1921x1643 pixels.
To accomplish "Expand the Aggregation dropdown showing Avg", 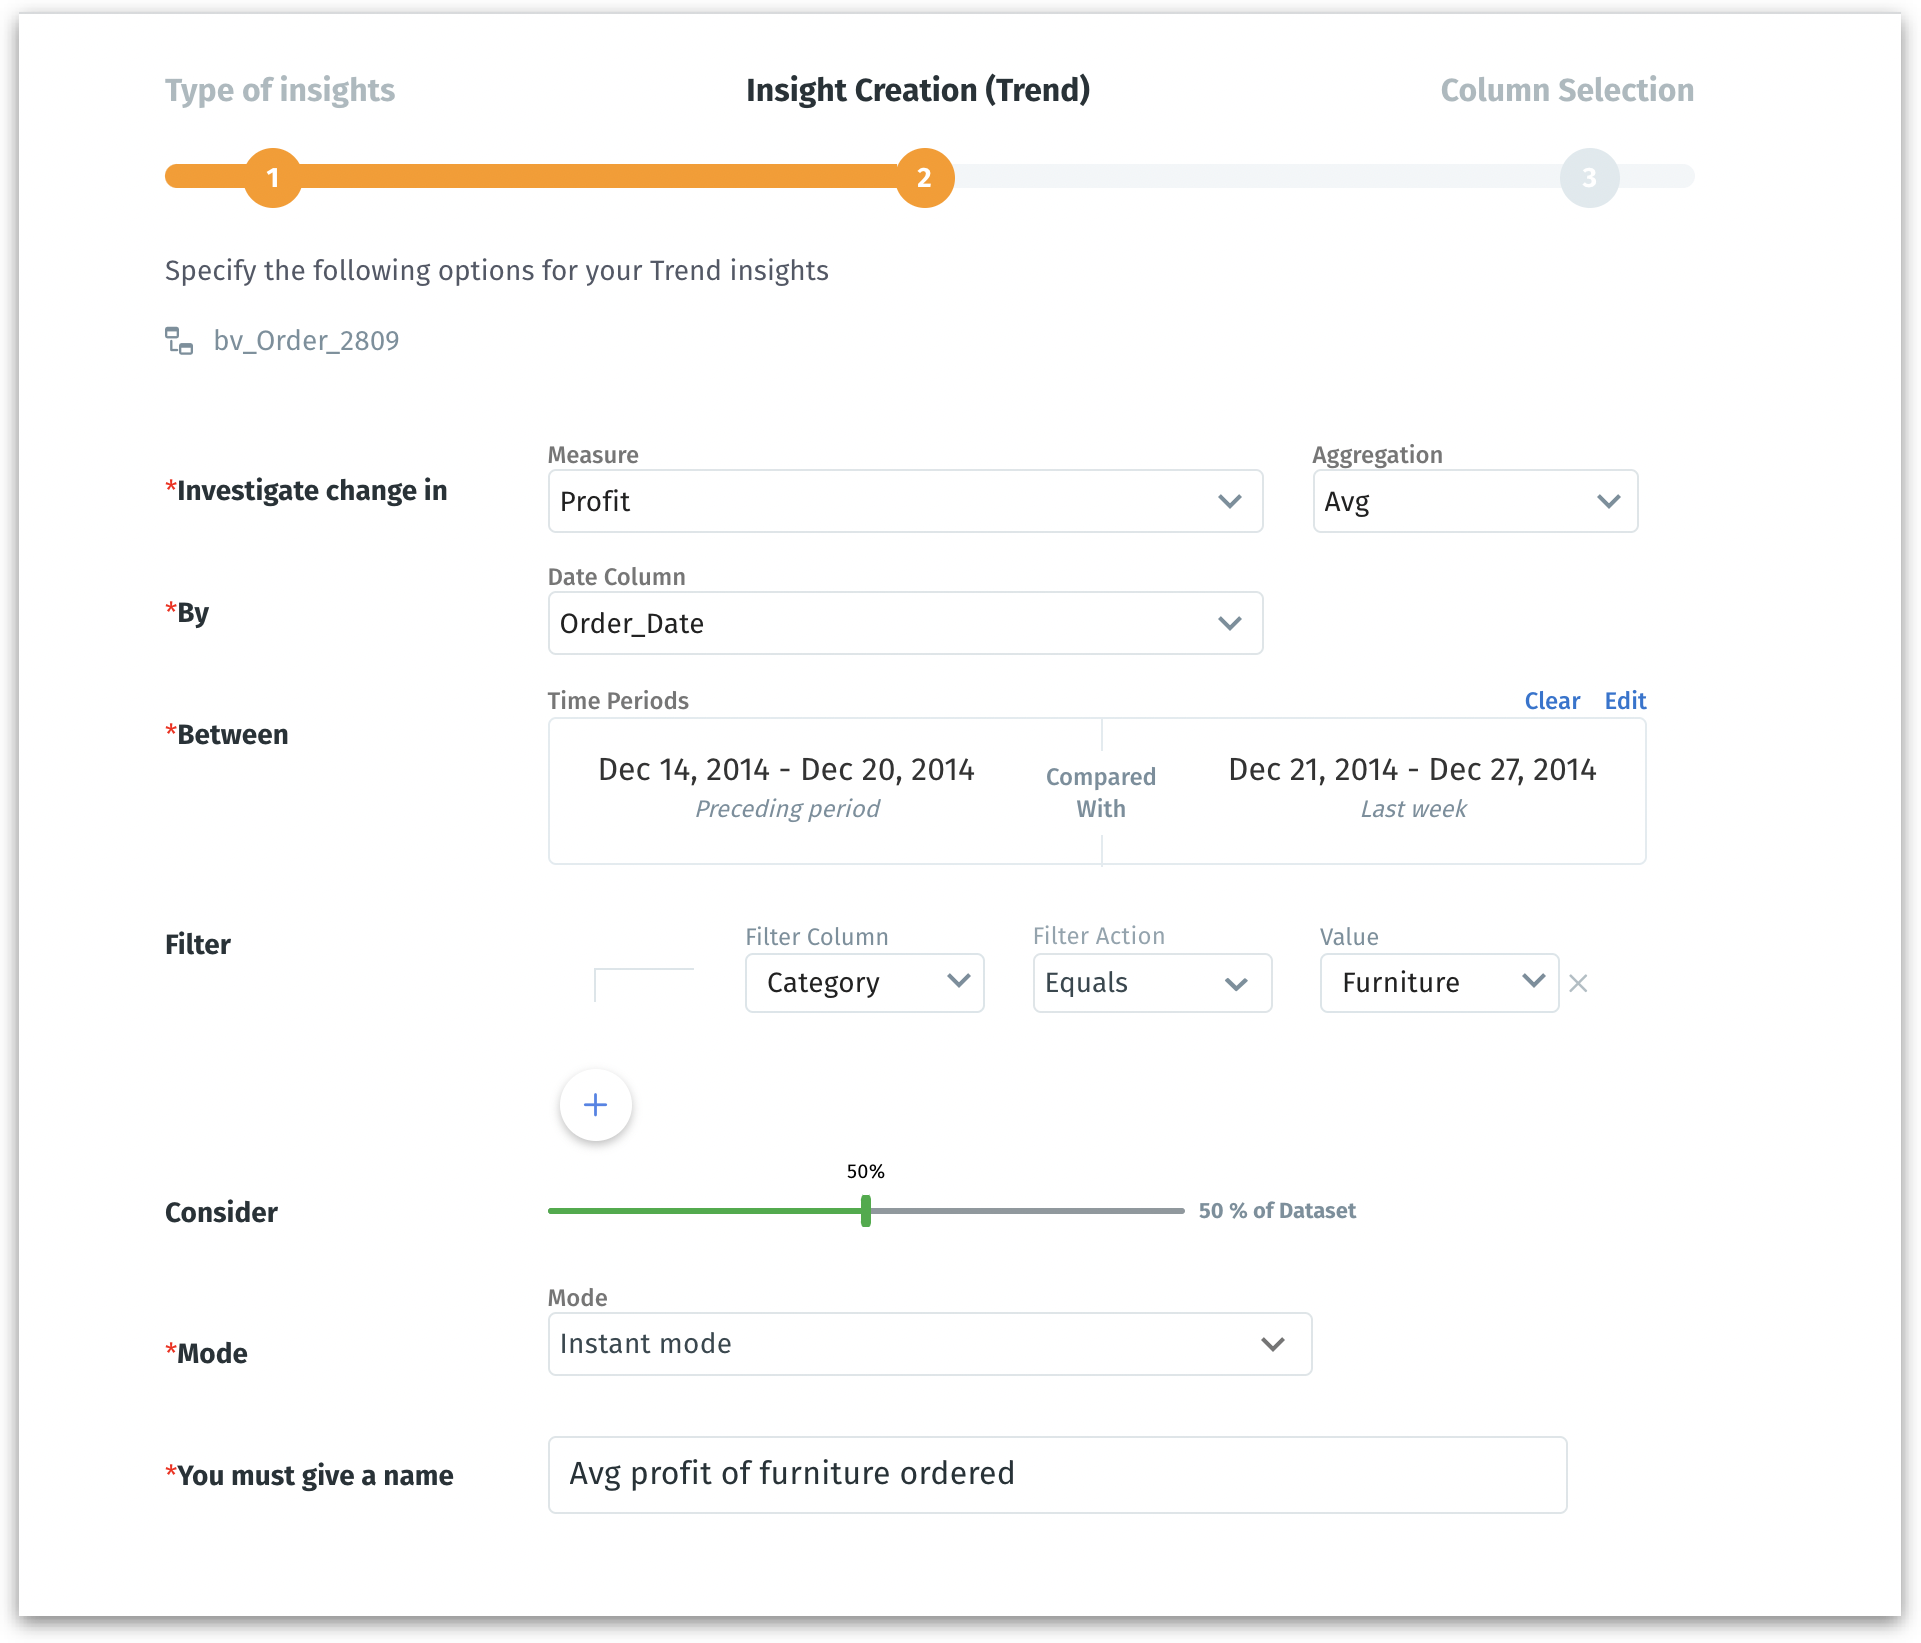I will 1474,501.
